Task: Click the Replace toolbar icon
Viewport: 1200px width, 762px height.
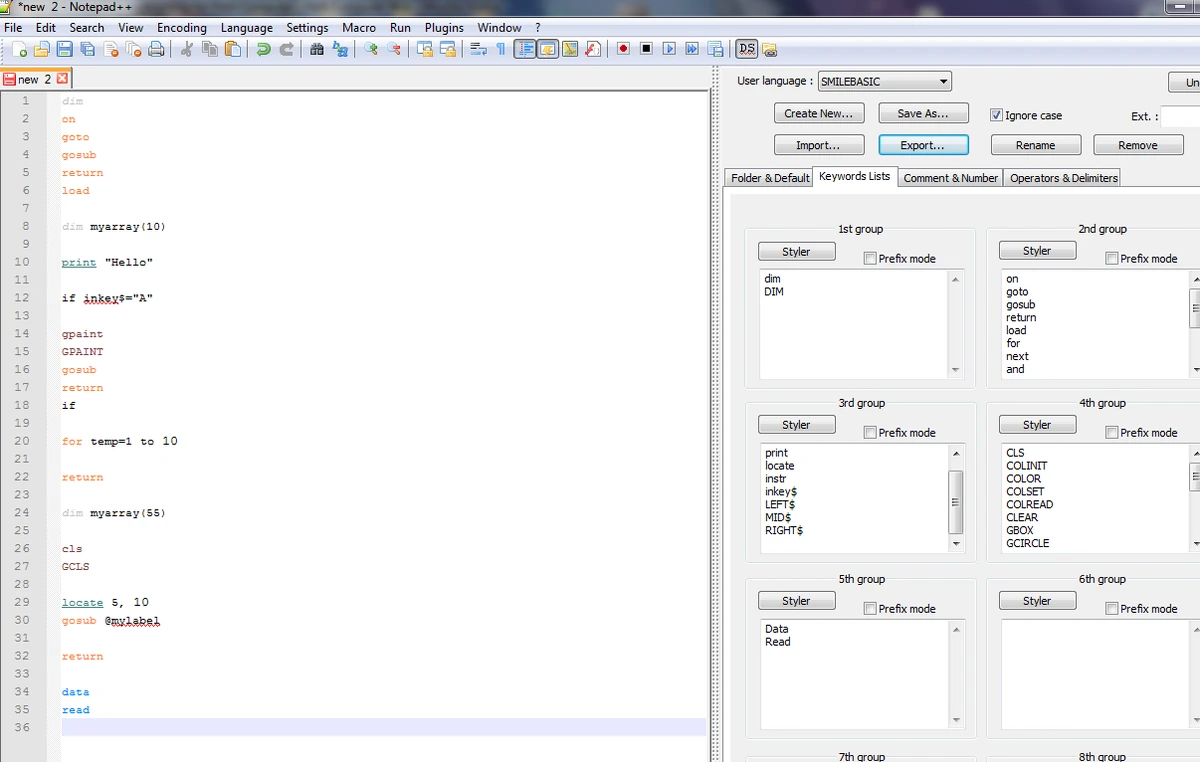Action: pos(339,48)
